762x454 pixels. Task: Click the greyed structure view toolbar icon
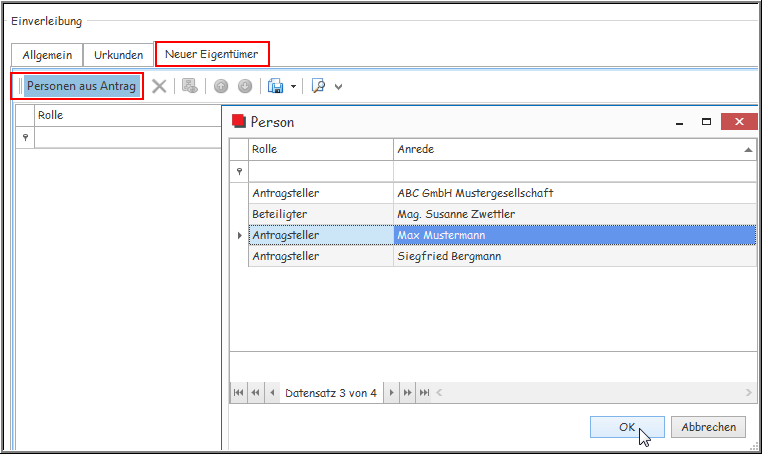(190, 86)
